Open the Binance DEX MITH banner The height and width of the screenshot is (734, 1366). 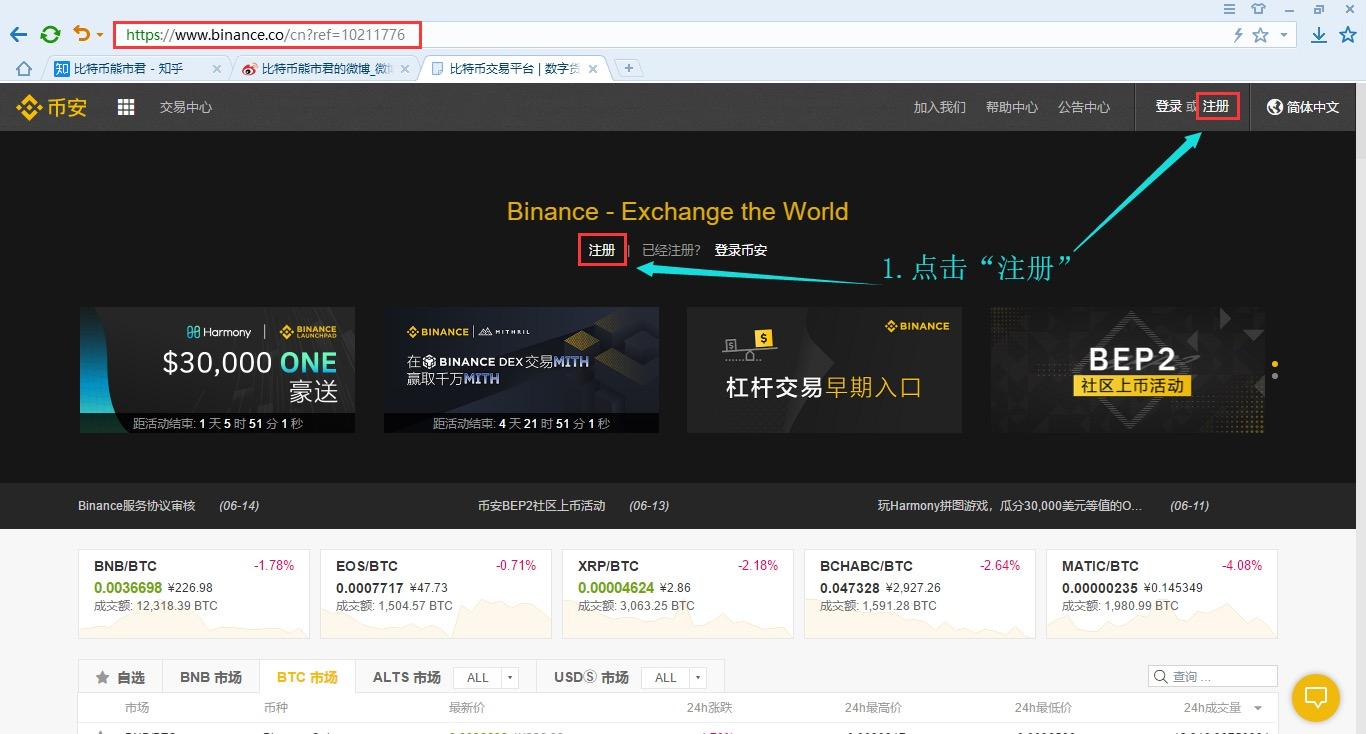pos(521,370)
